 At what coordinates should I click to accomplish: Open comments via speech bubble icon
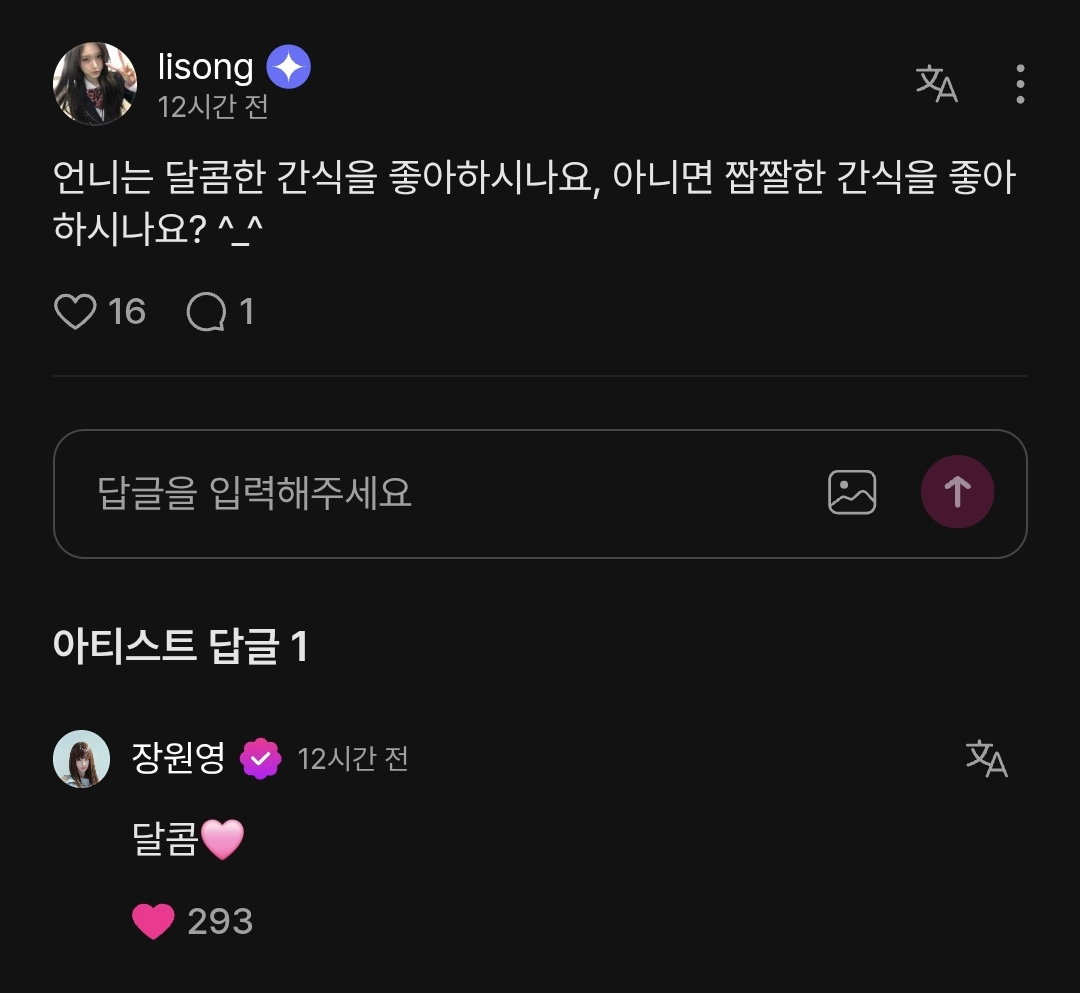click(206, 311)
